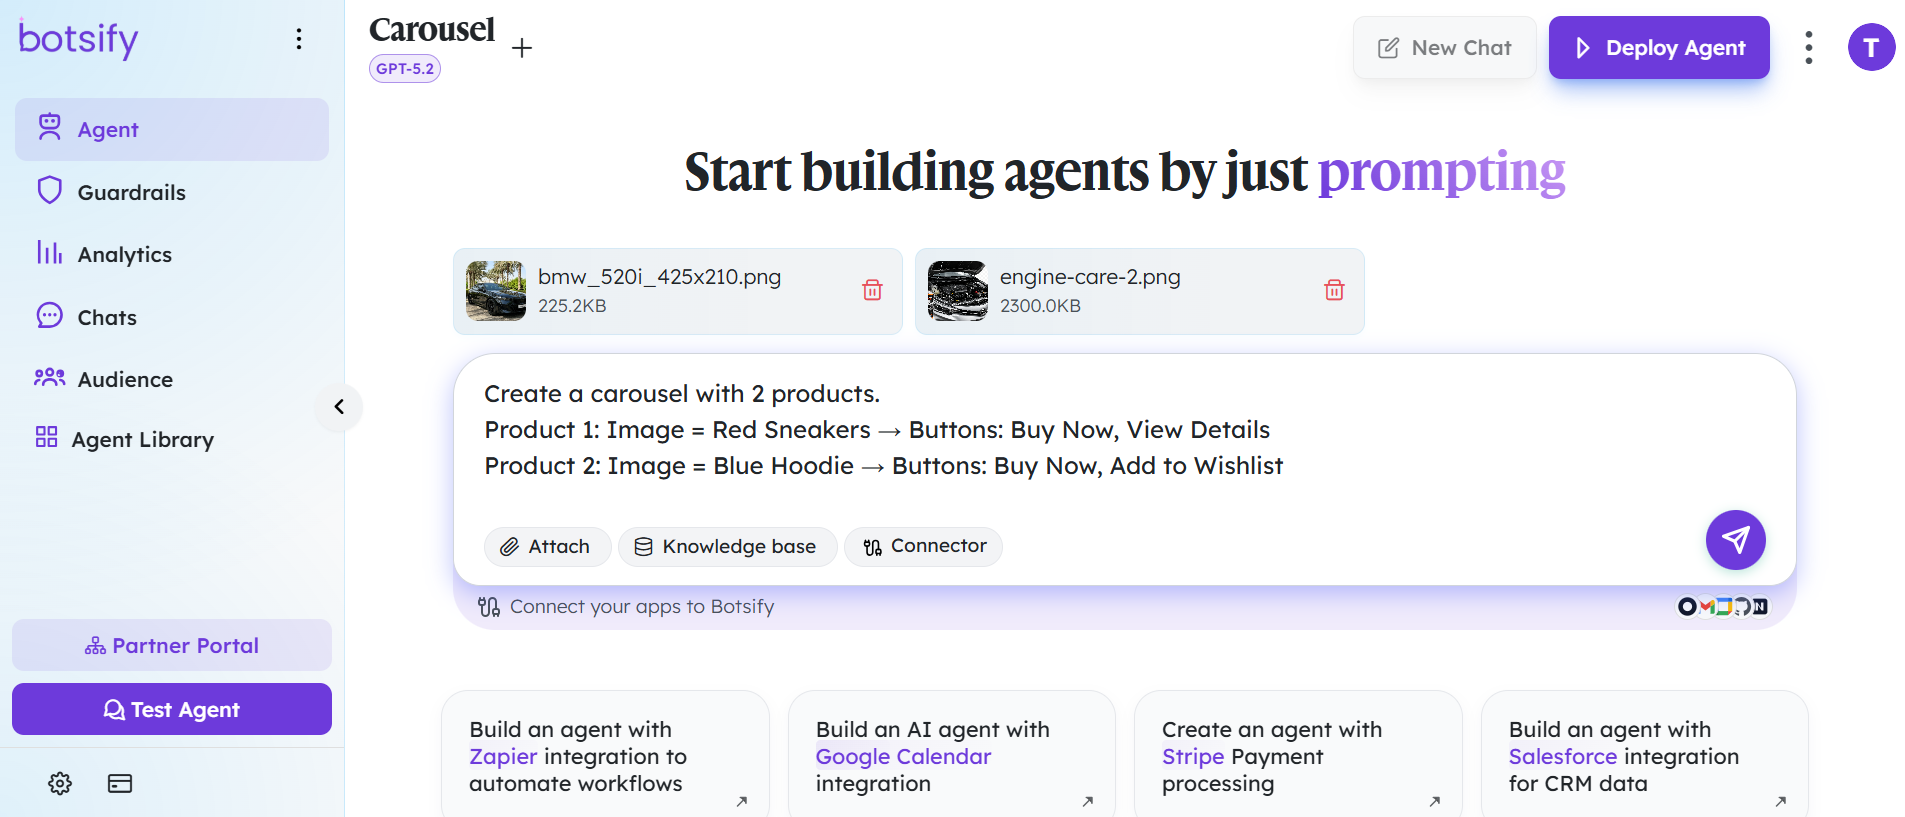Viewport: 1905px width, 817px height.
Task: Open the GPT-5.2 model selector badge
Action: point(405,69)
